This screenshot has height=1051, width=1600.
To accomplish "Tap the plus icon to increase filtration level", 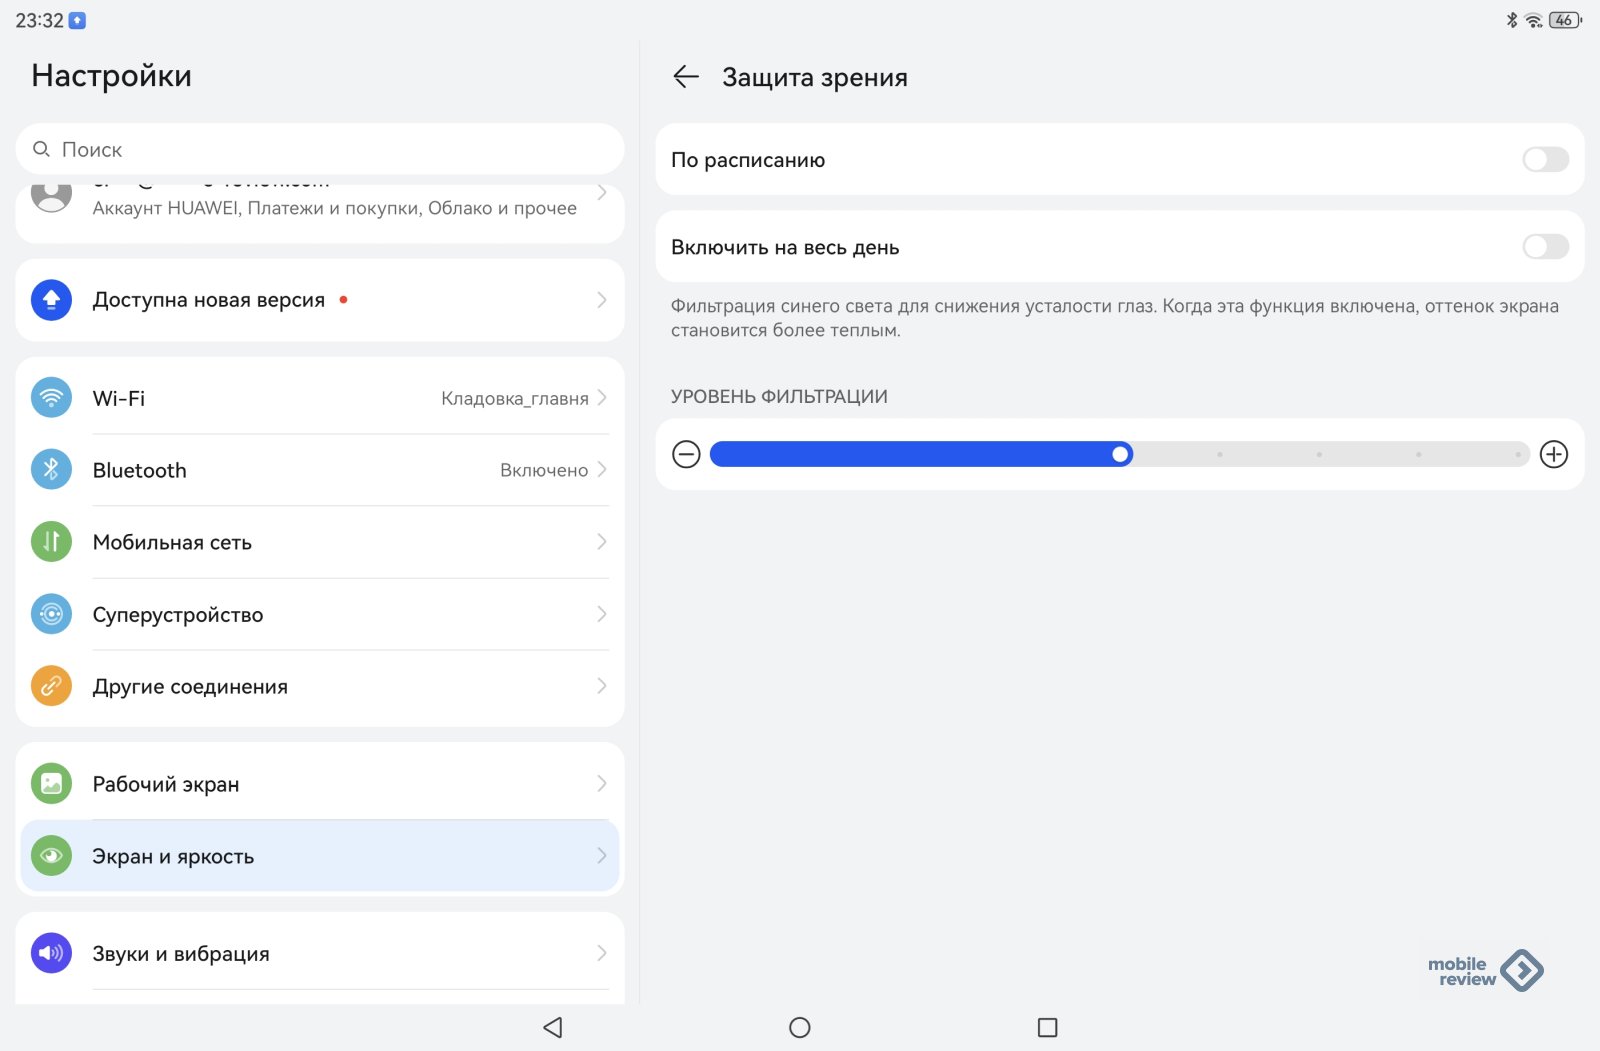I will pyautogui.click(x=1553, y=455).
